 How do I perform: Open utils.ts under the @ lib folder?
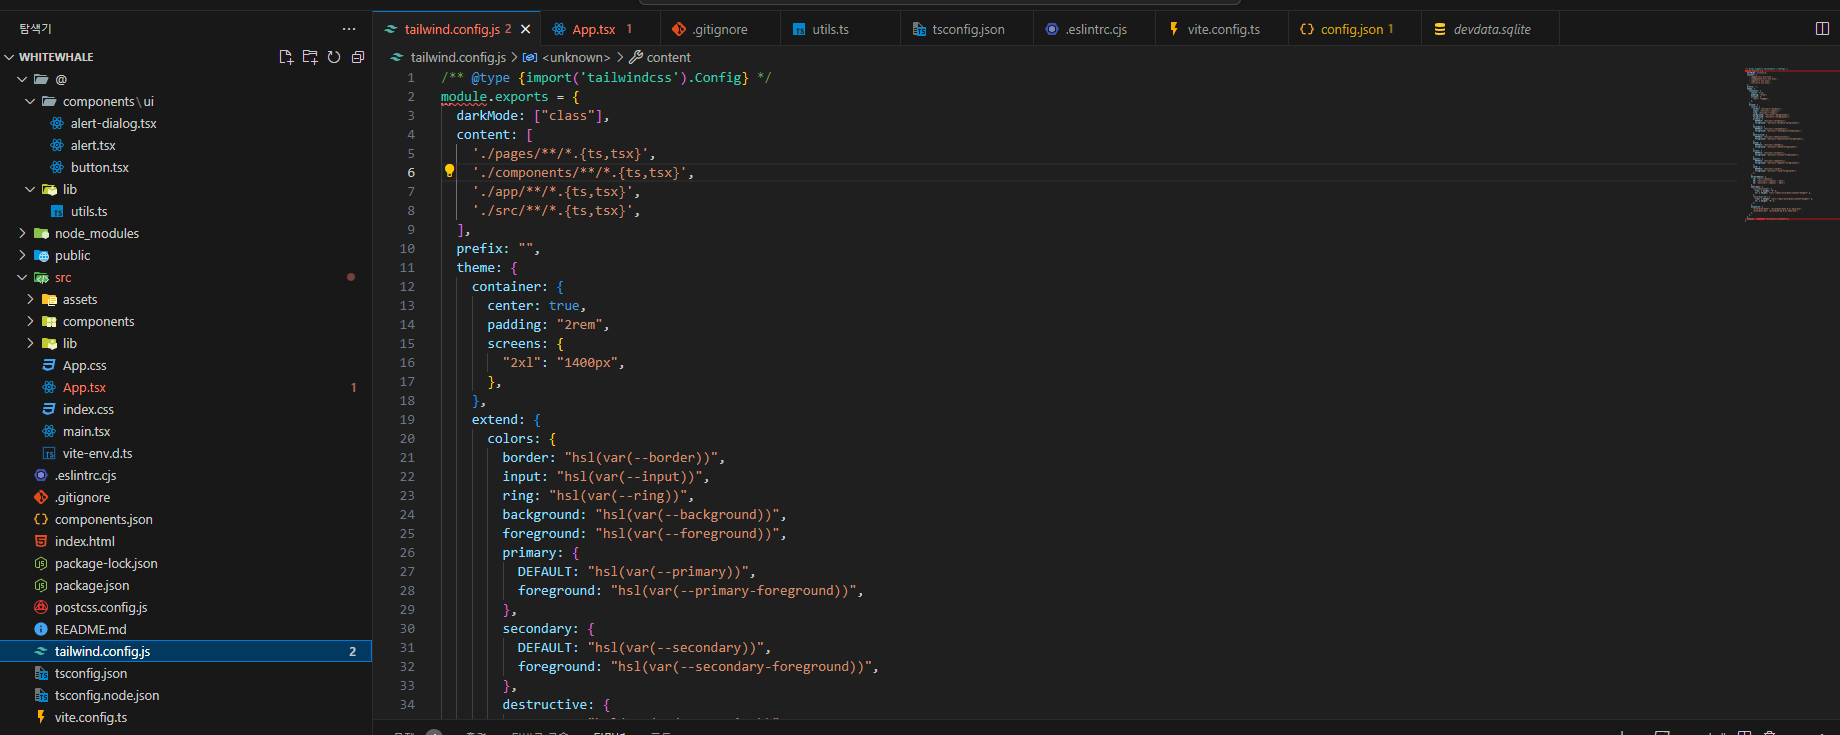pyautogui.click(x=186, y=211)
